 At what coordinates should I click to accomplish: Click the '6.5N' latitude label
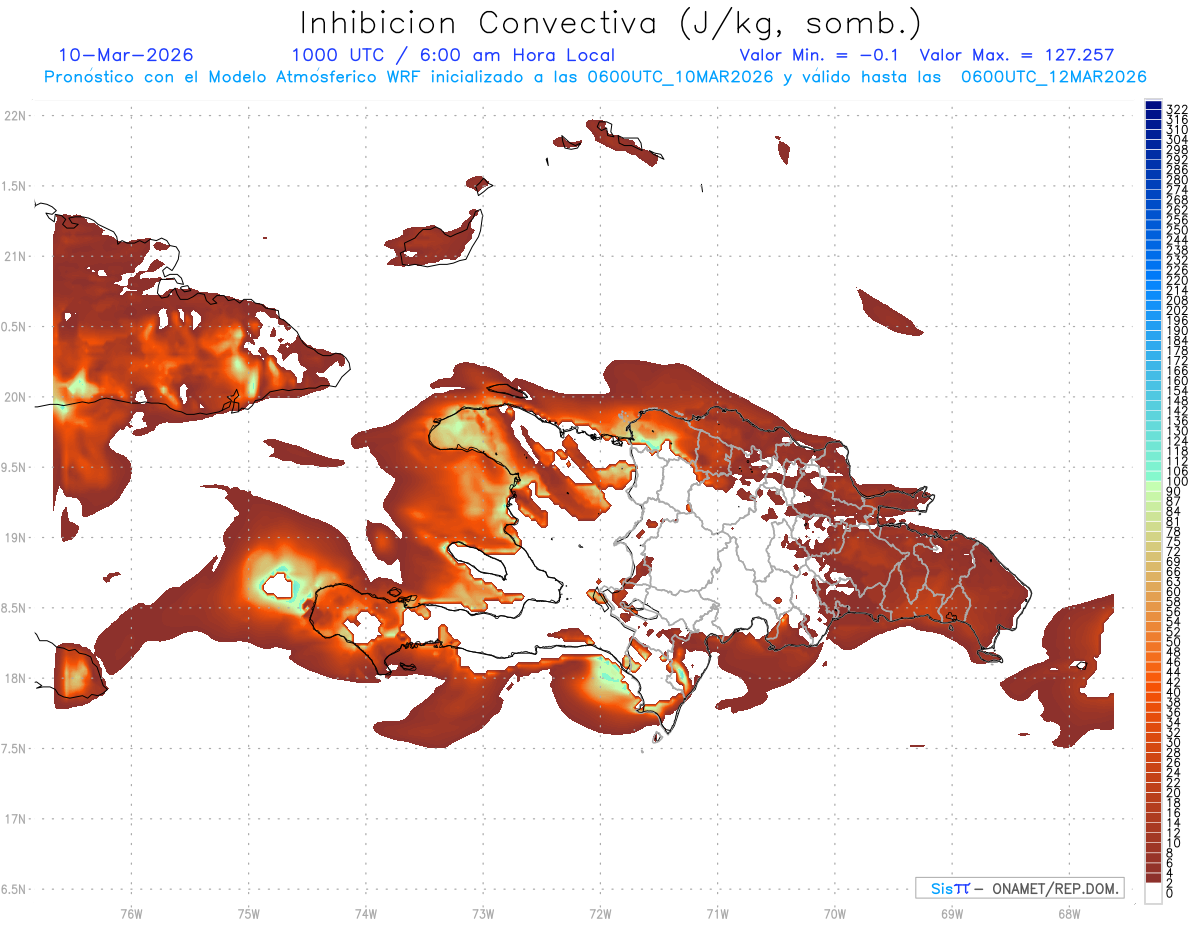tap(15, 889)
